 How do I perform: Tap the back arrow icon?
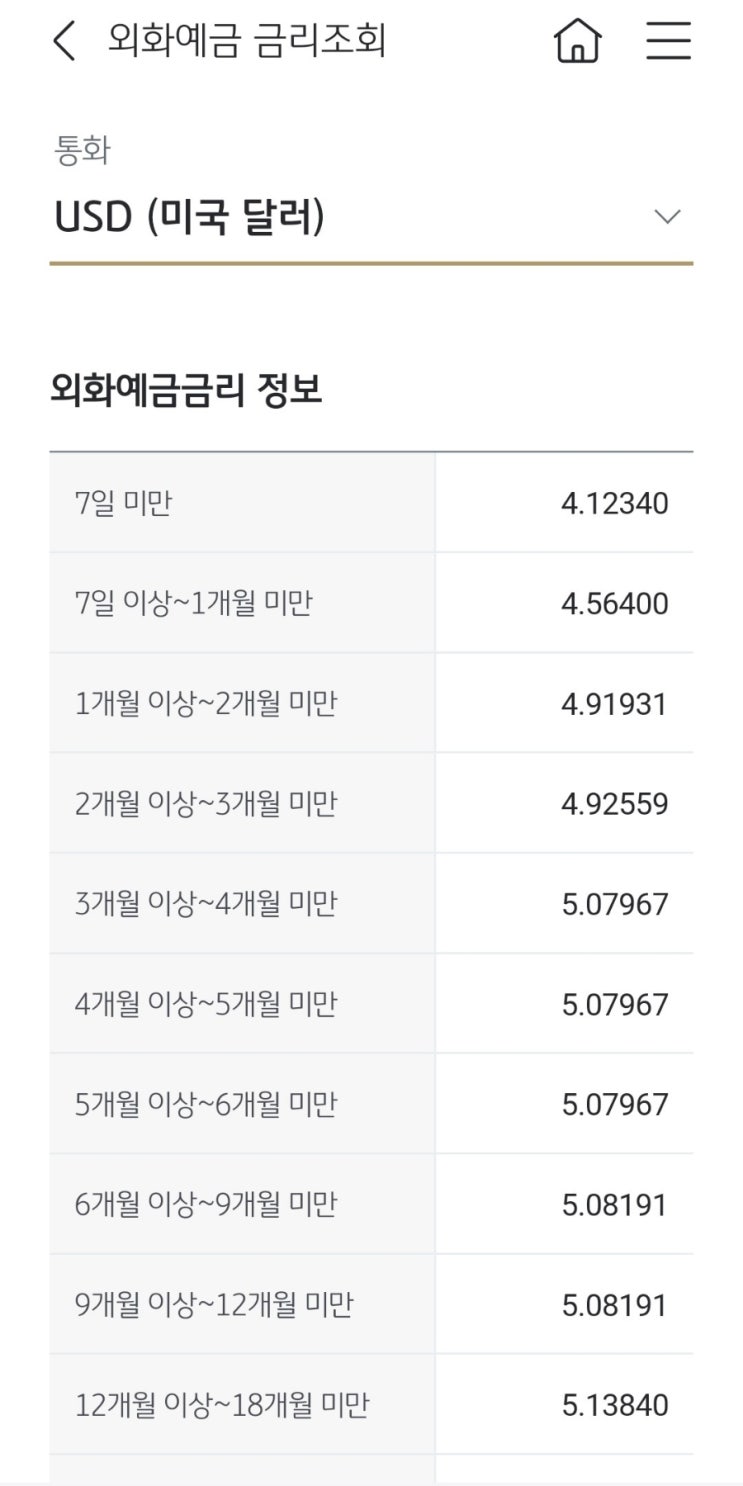pos(64,42)
